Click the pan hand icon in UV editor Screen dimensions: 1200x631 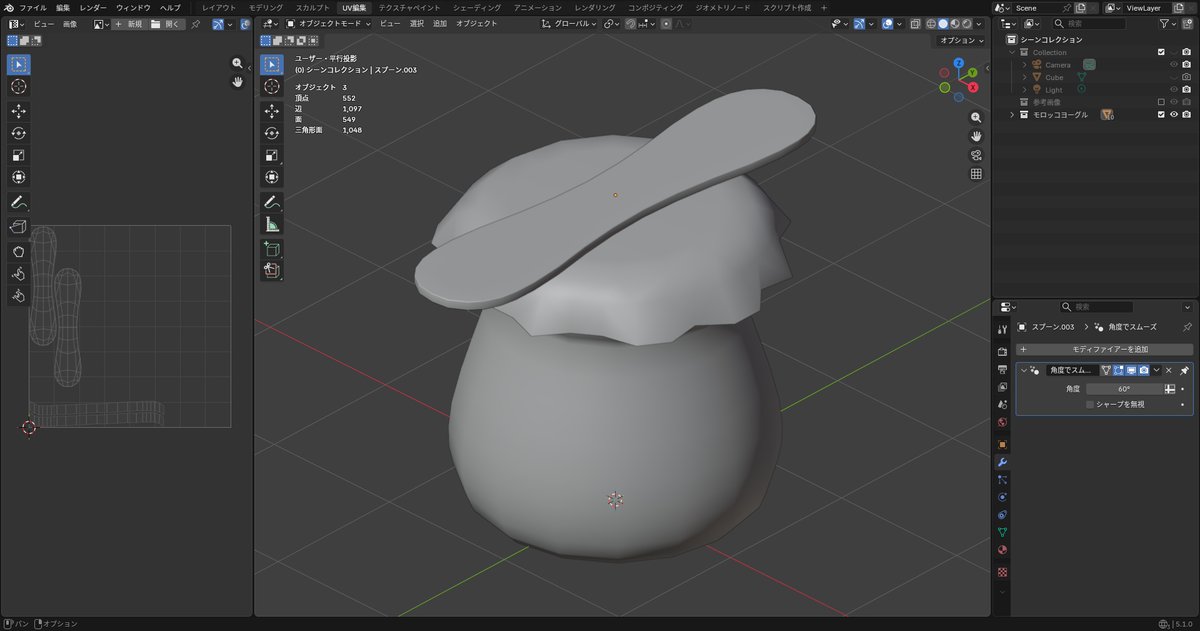coord(237,82)
